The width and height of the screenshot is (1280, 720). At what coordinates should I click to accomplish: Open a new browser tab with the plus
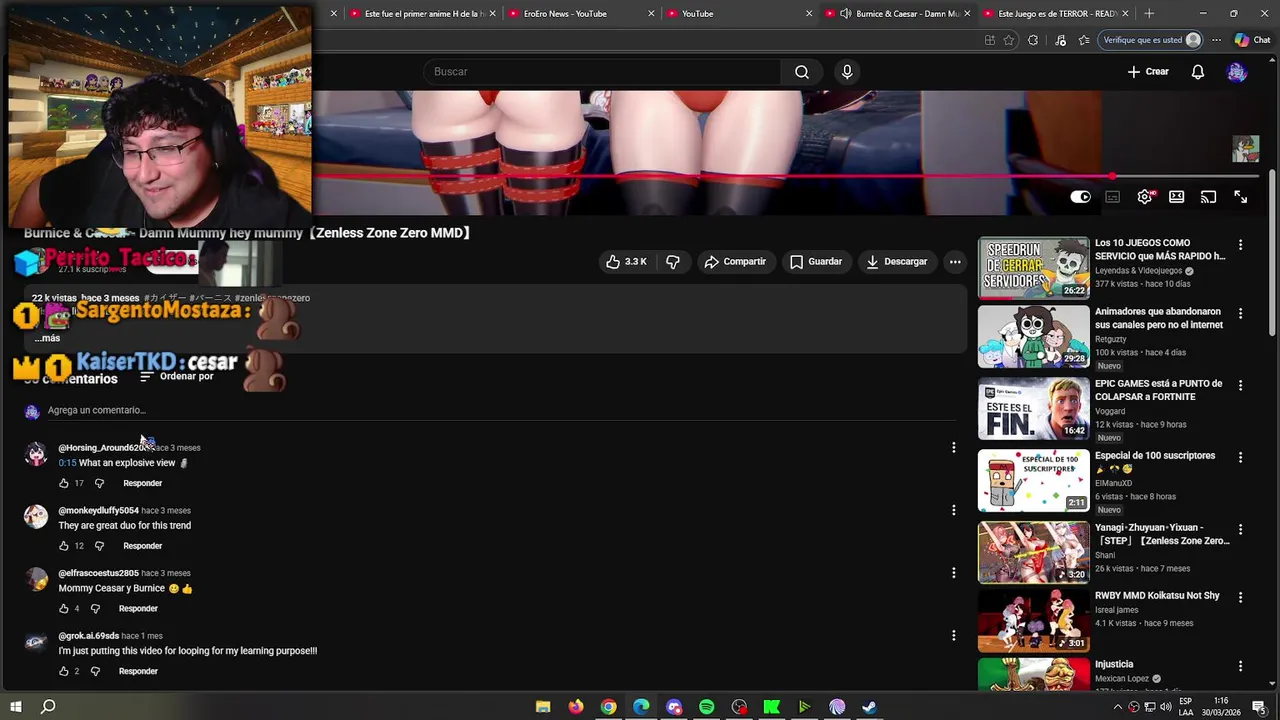1148,14
